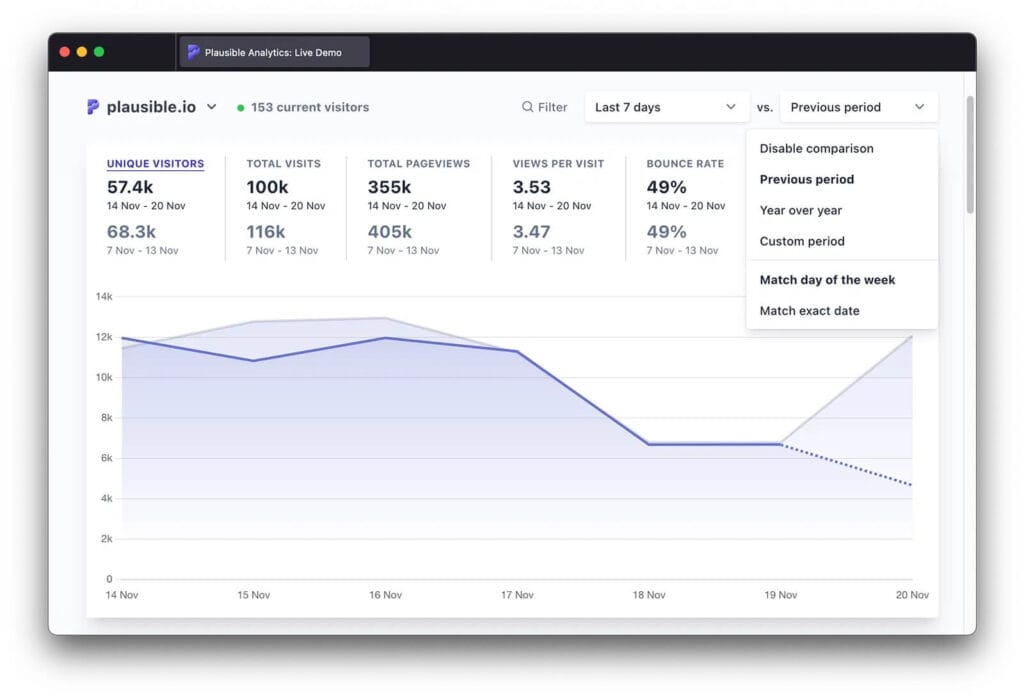Click the yellow minimize window button

82,52
